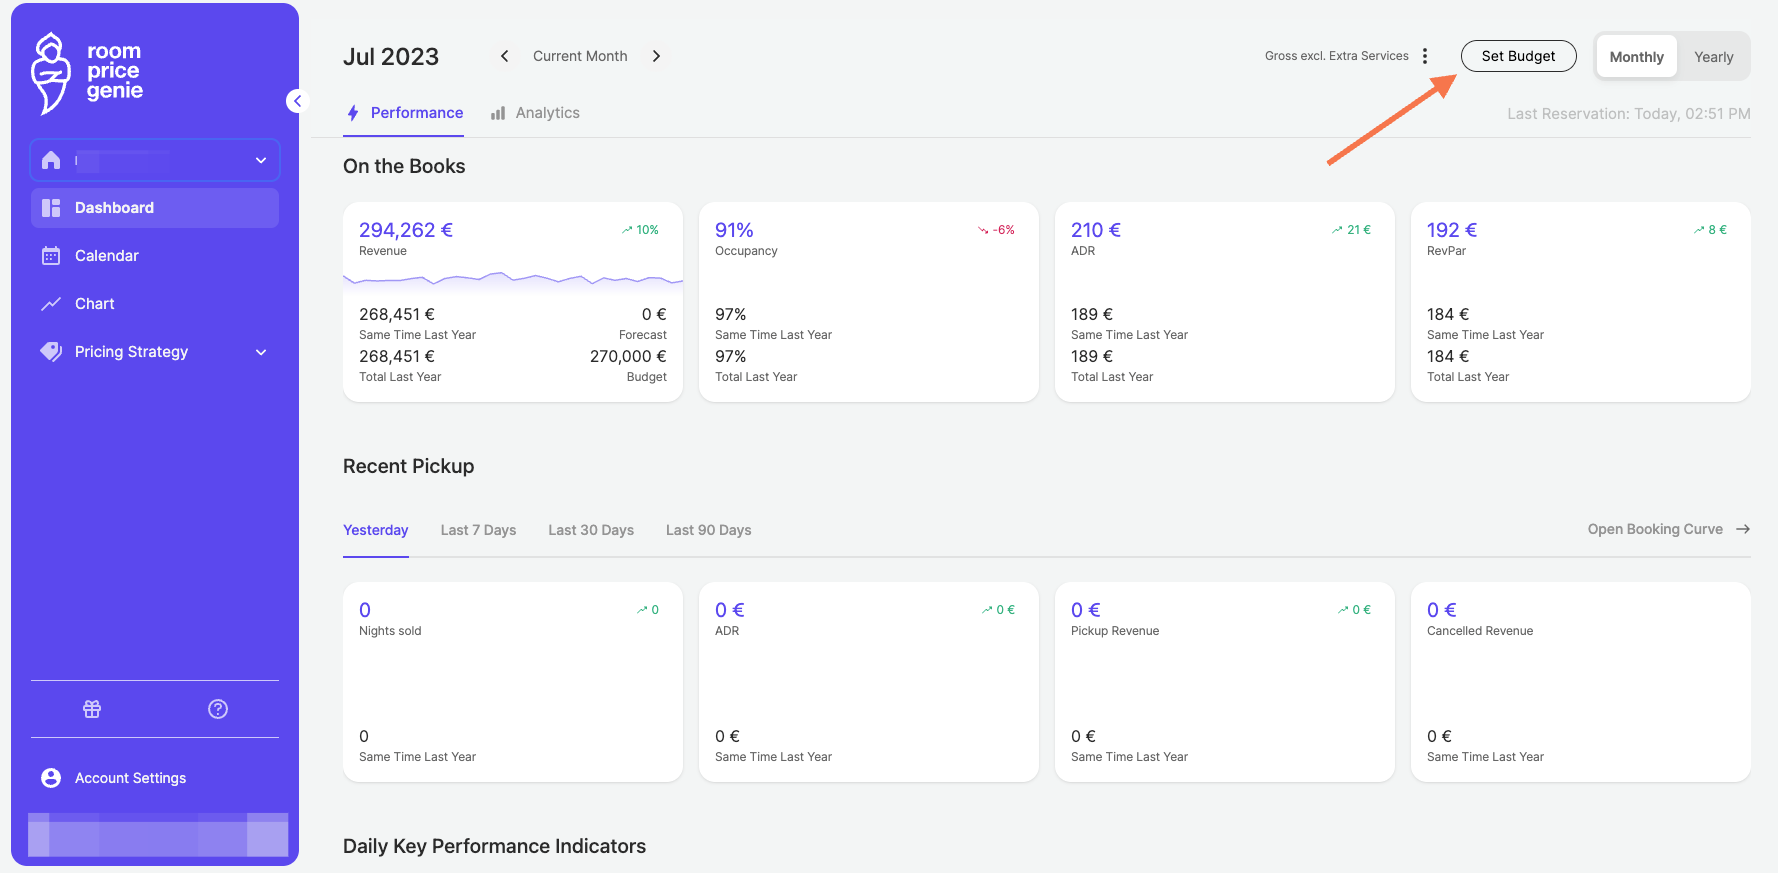Screen dimensions: 1778x873
Task: Click the RoomPriceGenie logo
Action: click(87, 73)
